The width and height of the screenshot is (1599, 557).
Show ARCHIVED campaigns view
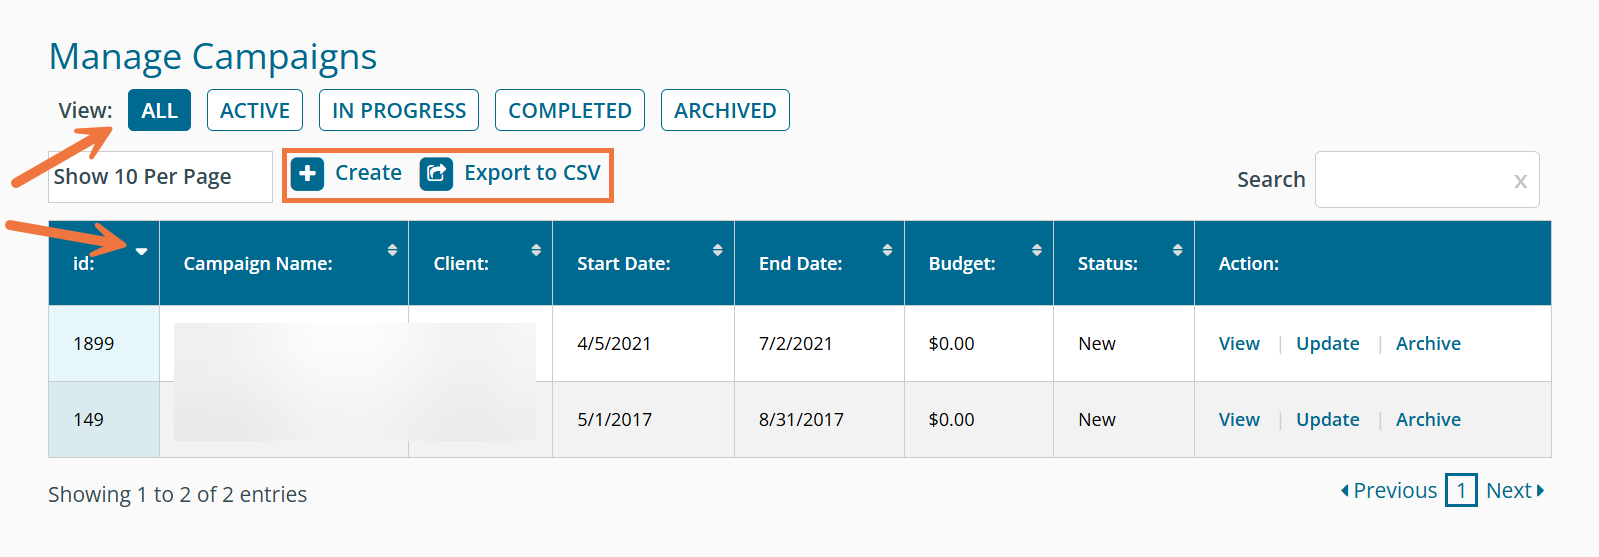pyautogui.click(x=725, y=110)
